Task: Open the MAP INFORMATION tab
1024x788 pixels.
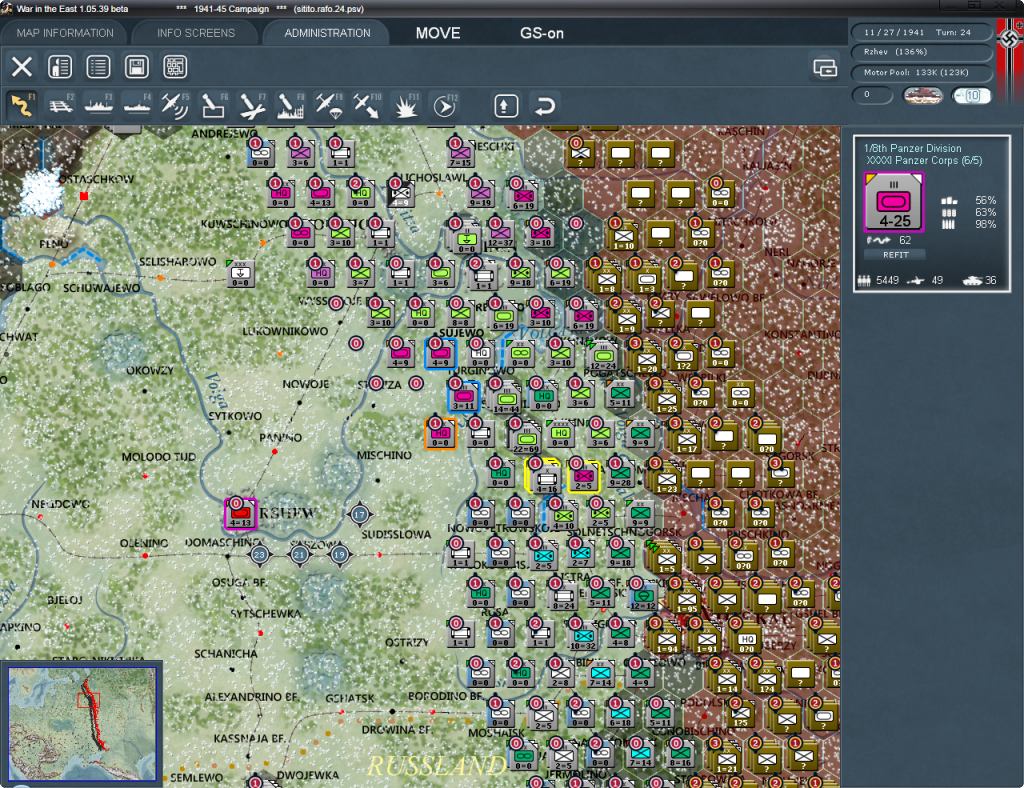Action: point(65,33)
